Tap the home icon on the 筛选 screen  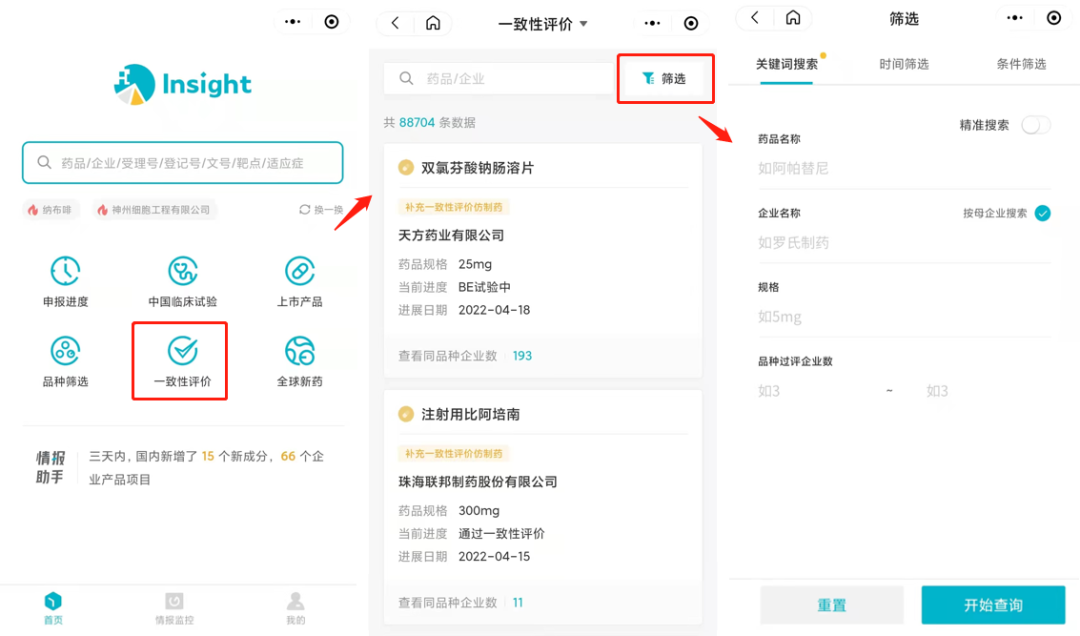click(x=793, y=17)
